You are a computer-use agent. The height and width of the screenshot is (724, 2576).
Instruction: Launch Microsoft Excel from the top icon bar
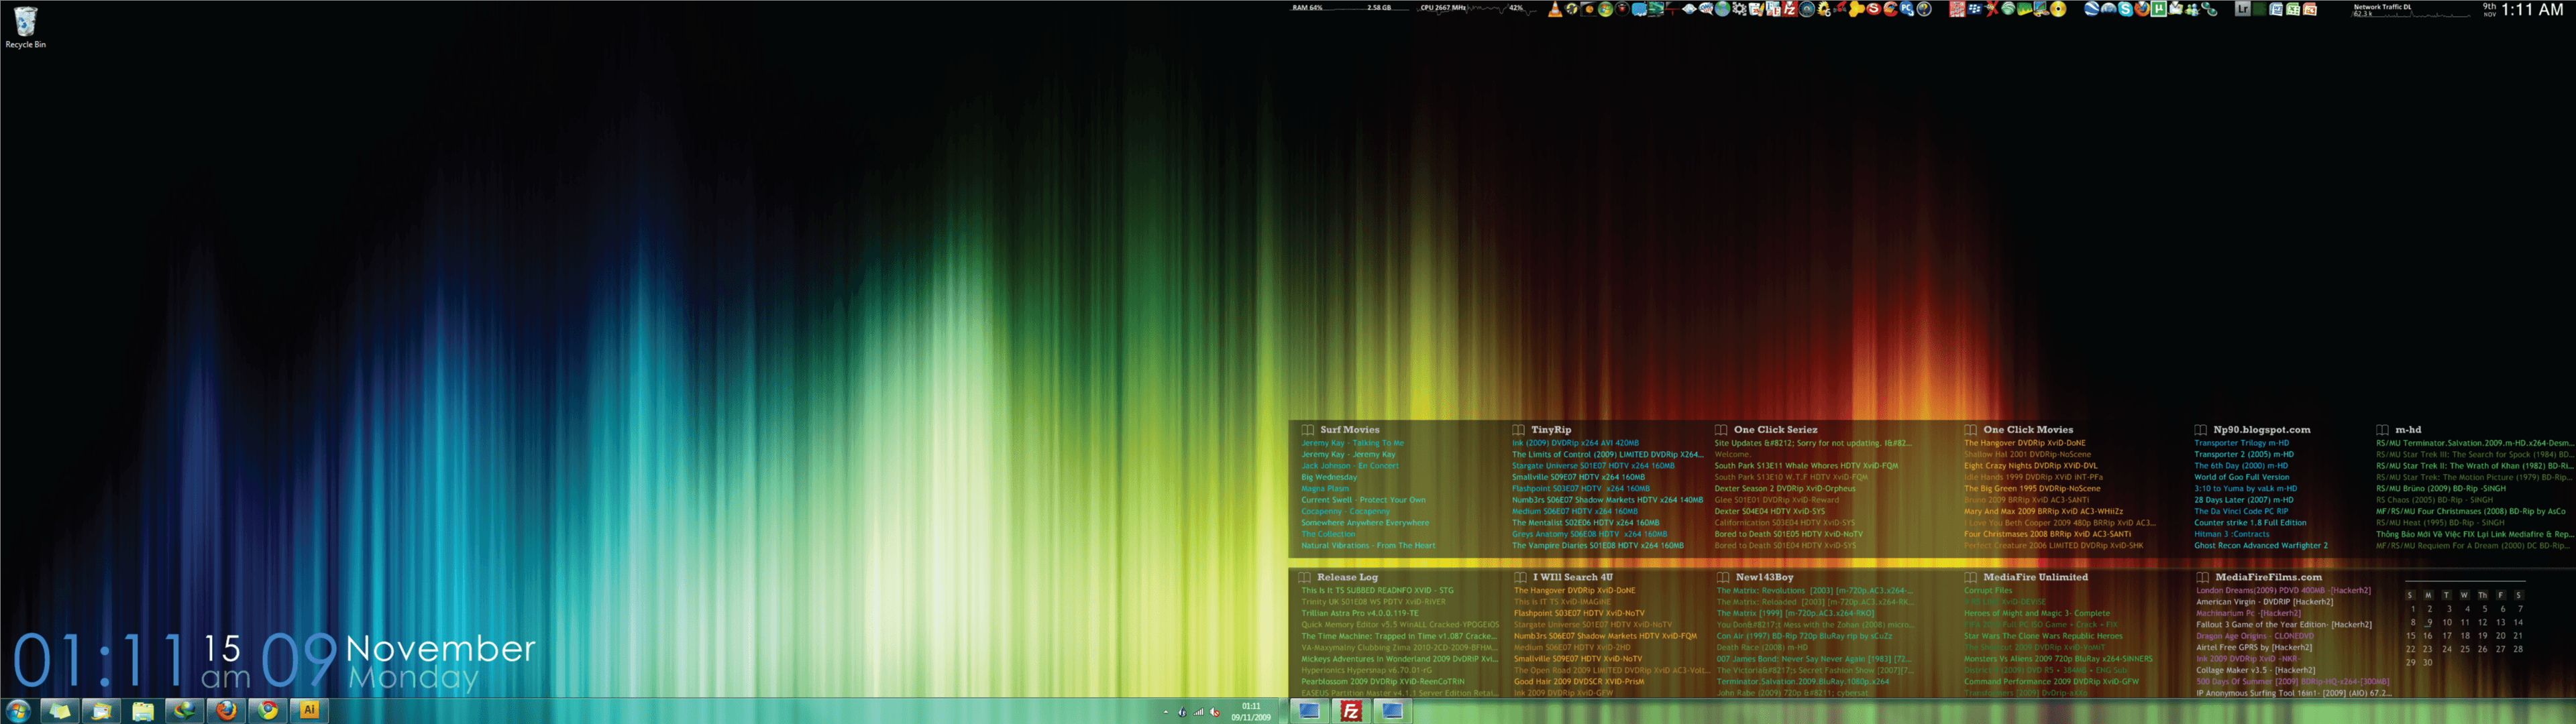tap(2293, 10)
